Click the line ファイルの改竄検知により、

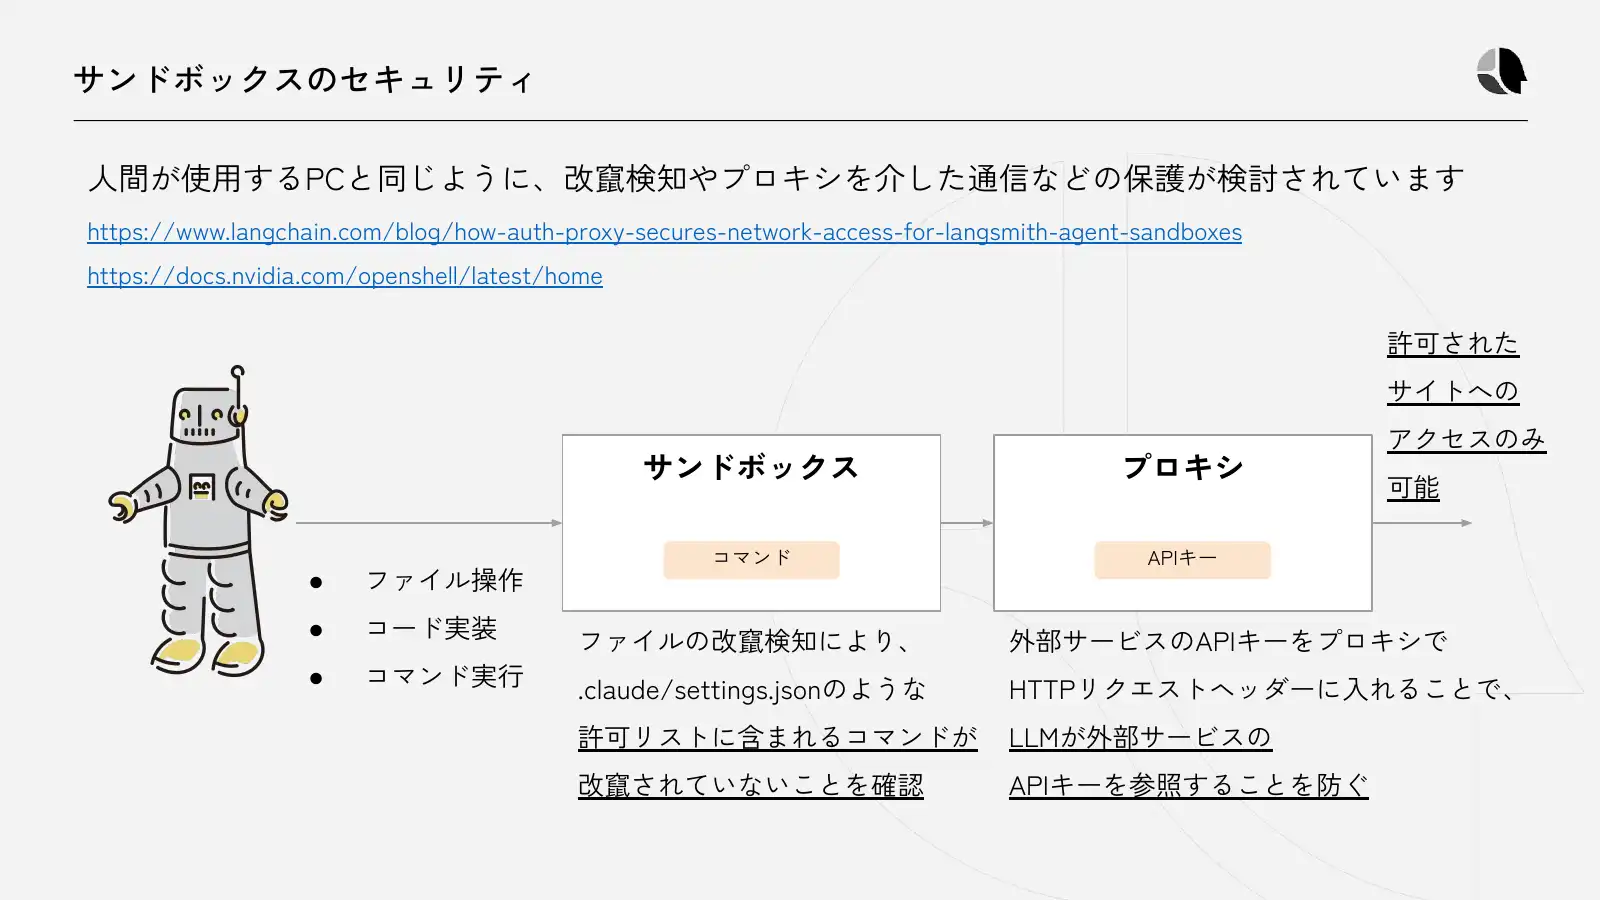(746, 641)
